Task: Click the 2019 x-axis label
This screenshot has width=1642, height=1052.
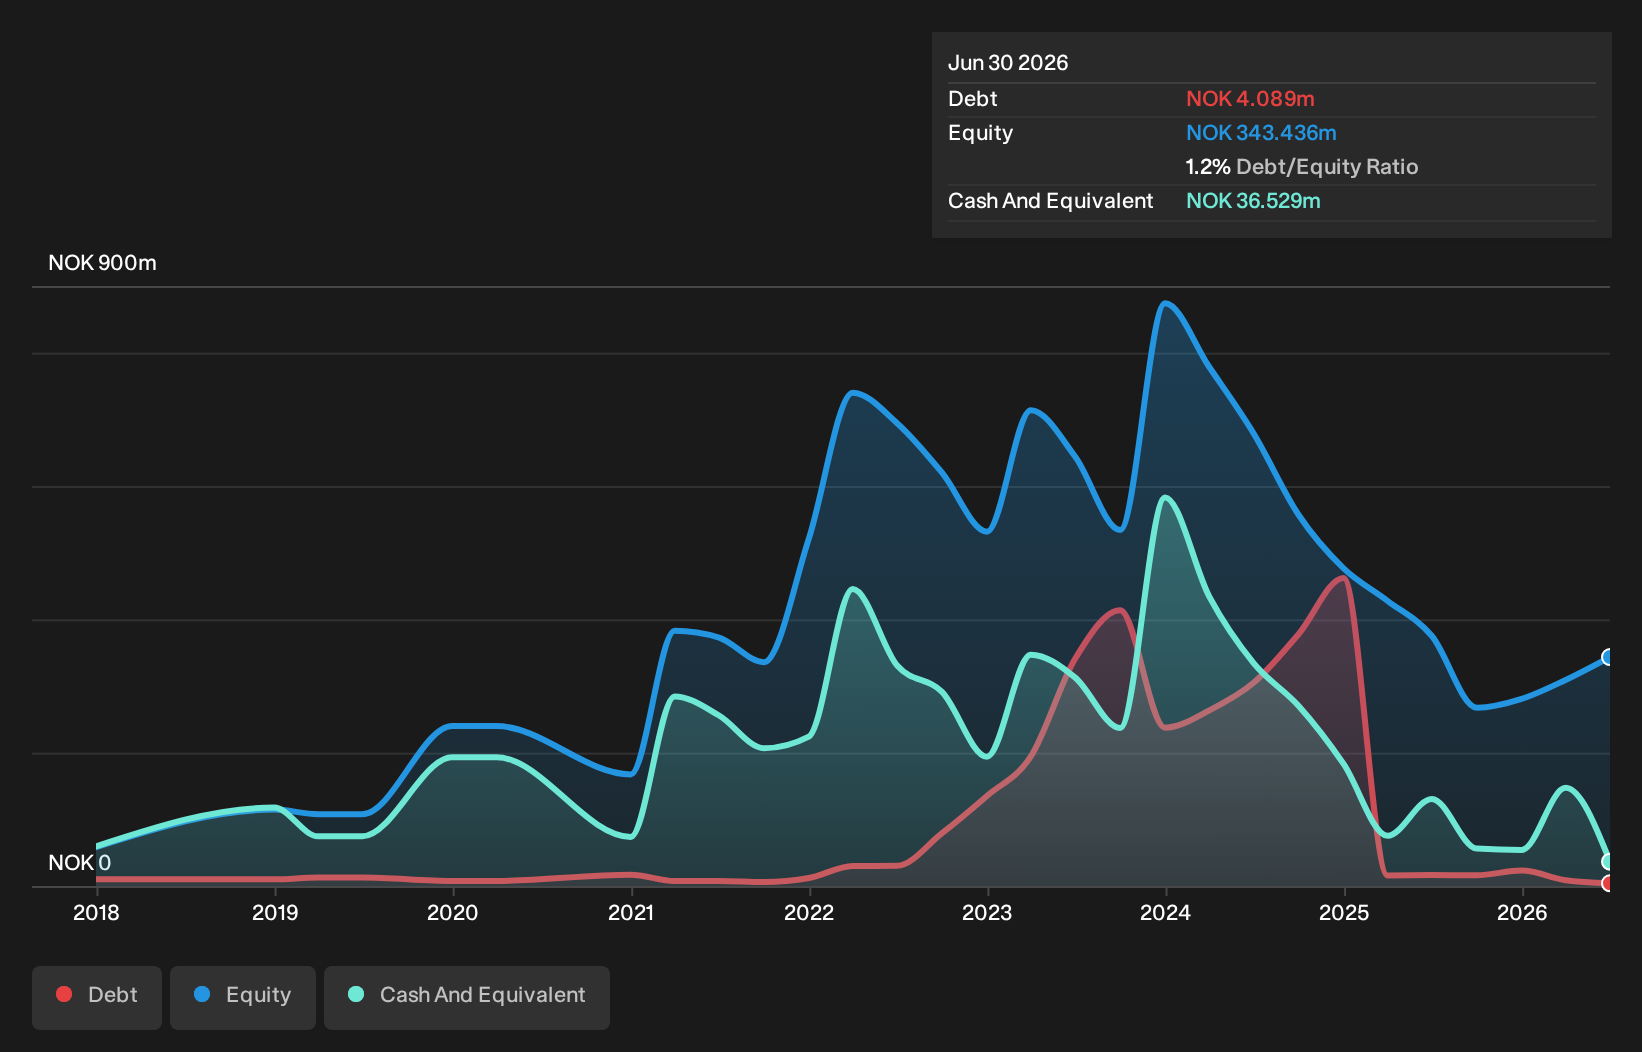Action: (275, 912)
